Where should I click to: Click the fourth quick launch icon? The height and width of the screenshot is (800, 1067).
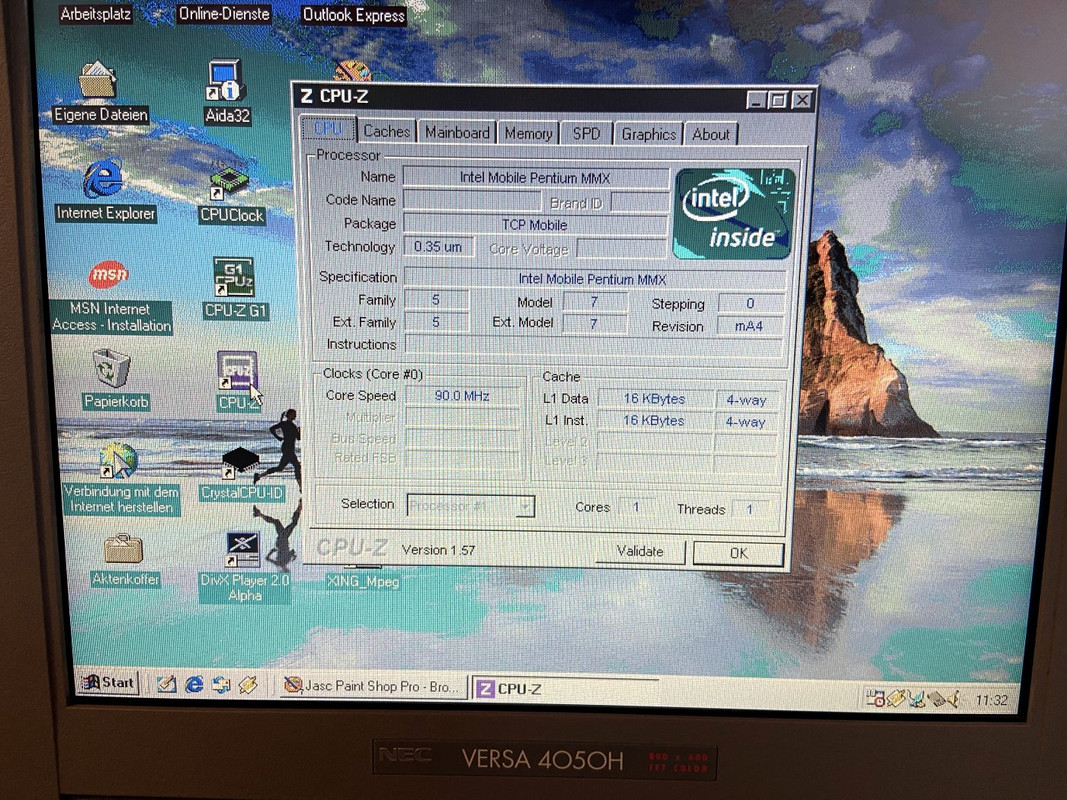[248, 685]
